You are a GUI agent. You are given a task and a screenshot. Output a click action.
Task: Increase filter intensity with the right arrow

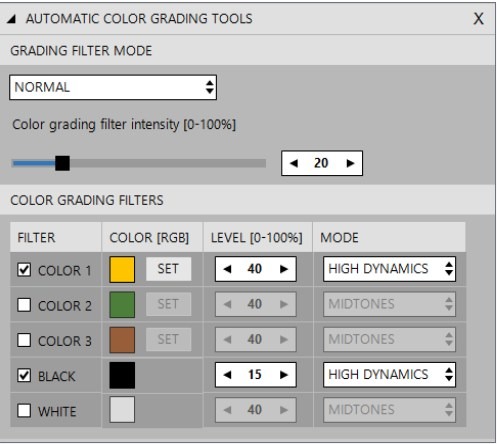coord(350,163)
